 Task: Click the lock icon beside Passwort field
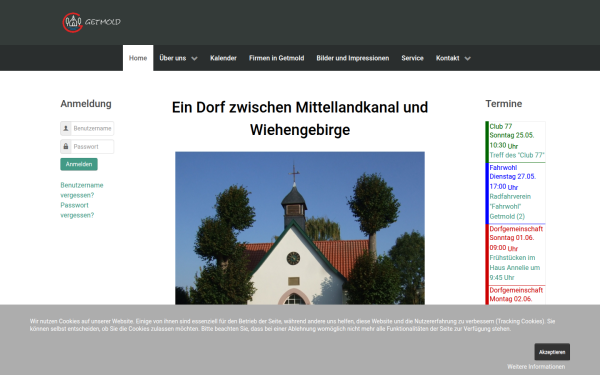[x=66, y=147]
